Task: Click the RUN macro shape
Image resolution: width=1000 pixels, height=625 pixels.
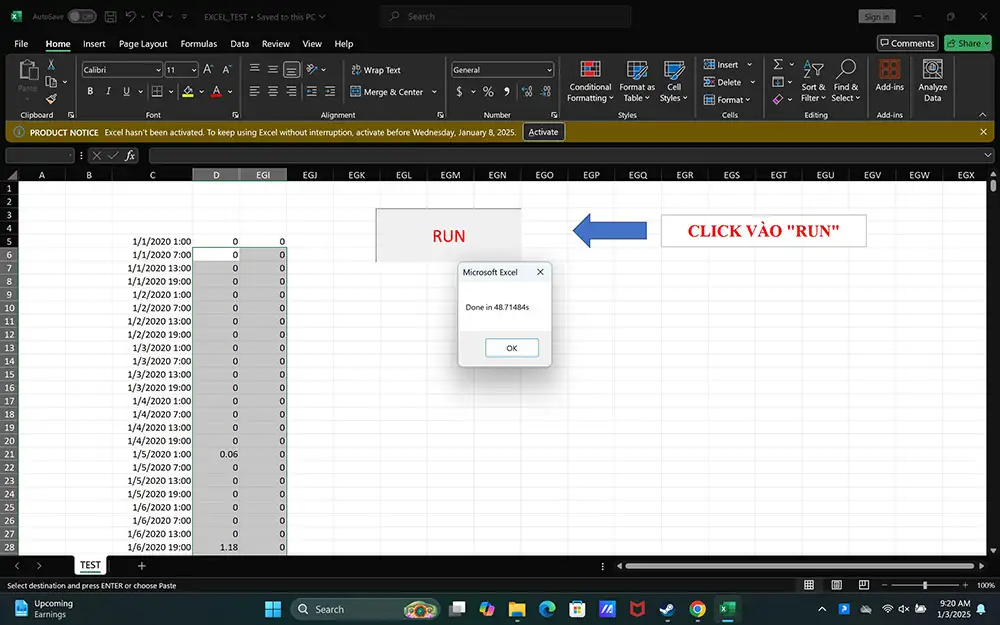Action: coord(448,236)
